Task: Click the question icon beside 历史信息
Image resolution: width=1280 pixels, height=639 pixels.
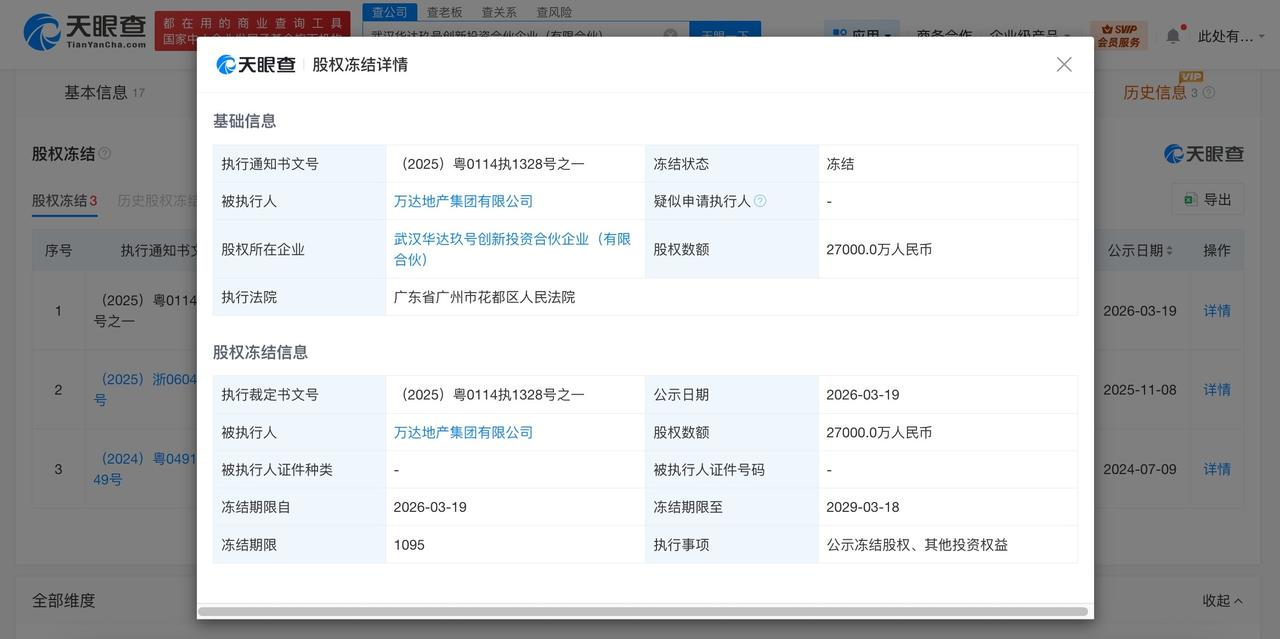Action: 1206,92
